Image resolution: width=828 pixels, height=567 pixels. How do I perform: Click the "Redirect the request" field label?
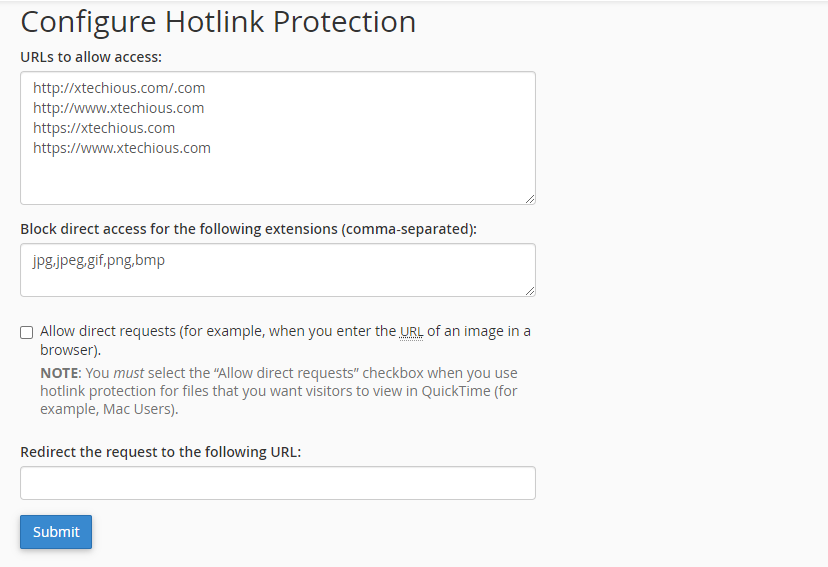click(x=160, y=452)
